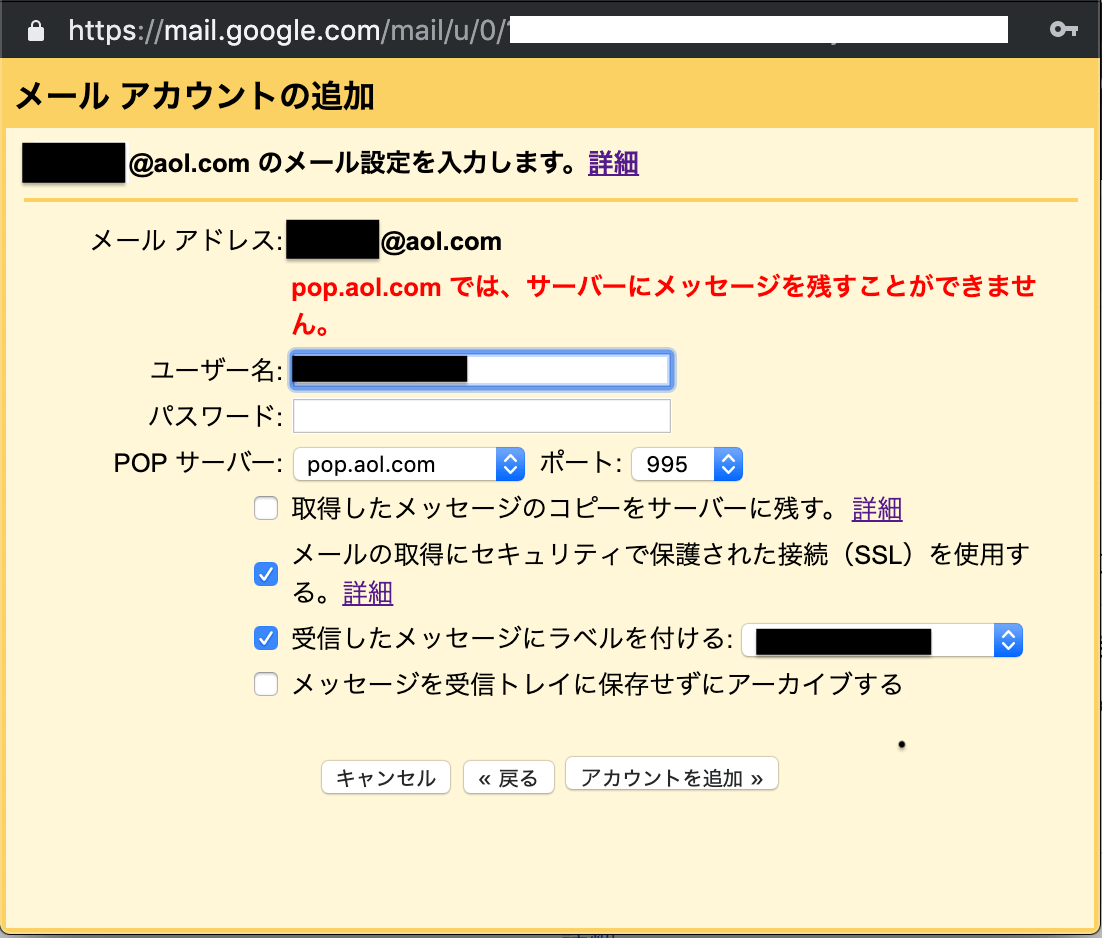
Task: Open the label selection dropdown
Action: [882, 640]
